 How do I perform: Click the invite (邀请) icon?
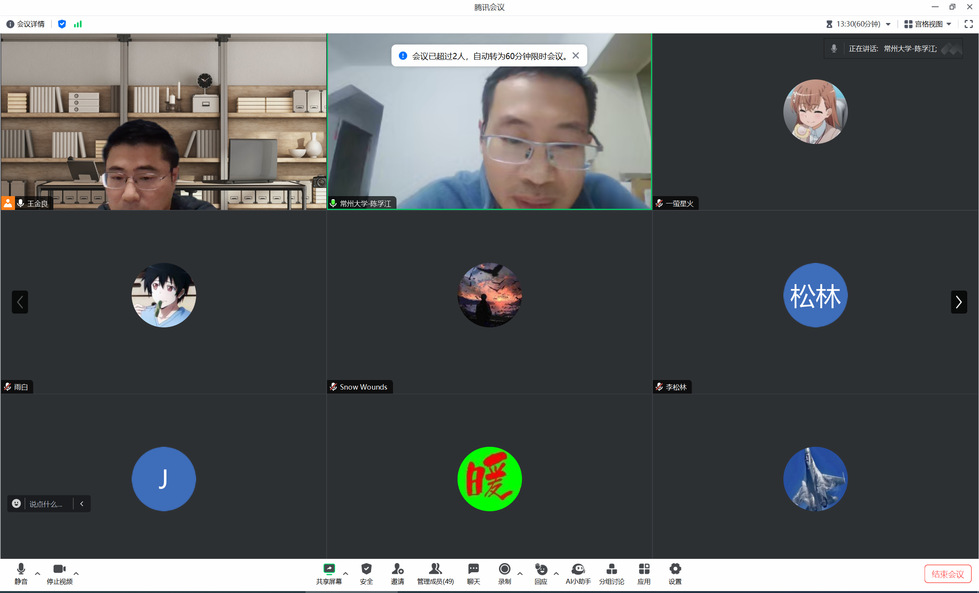[x=398, y=572]
